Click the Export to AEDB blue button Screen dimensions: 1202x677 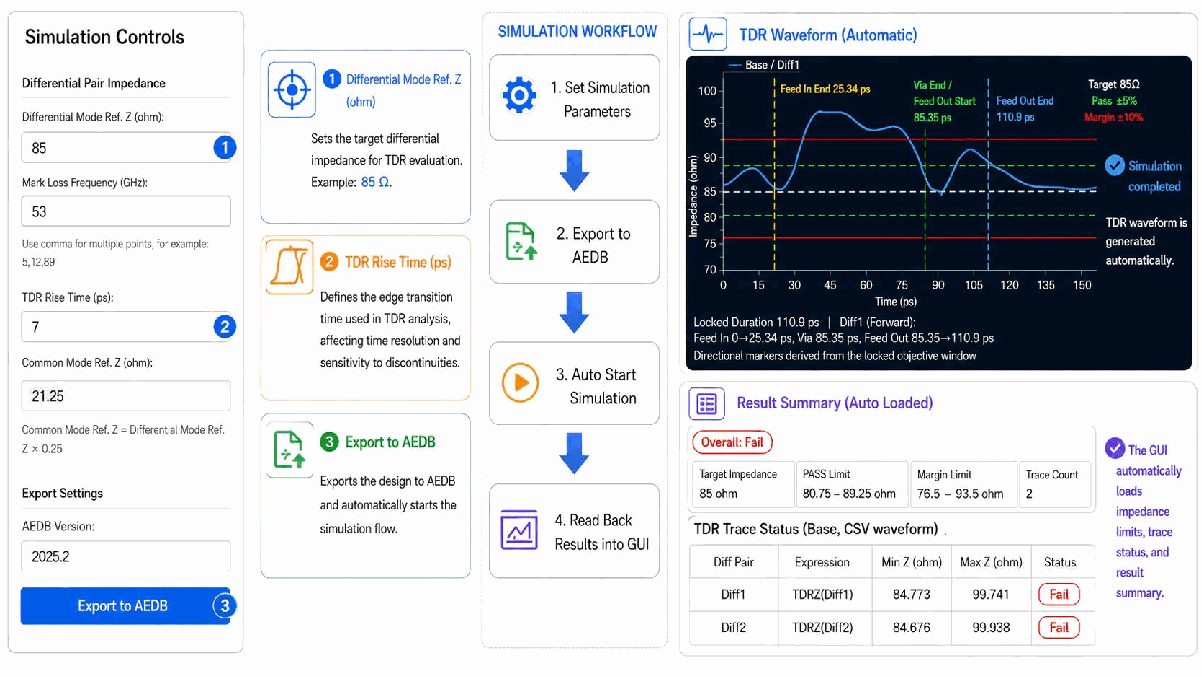(125, 606)
